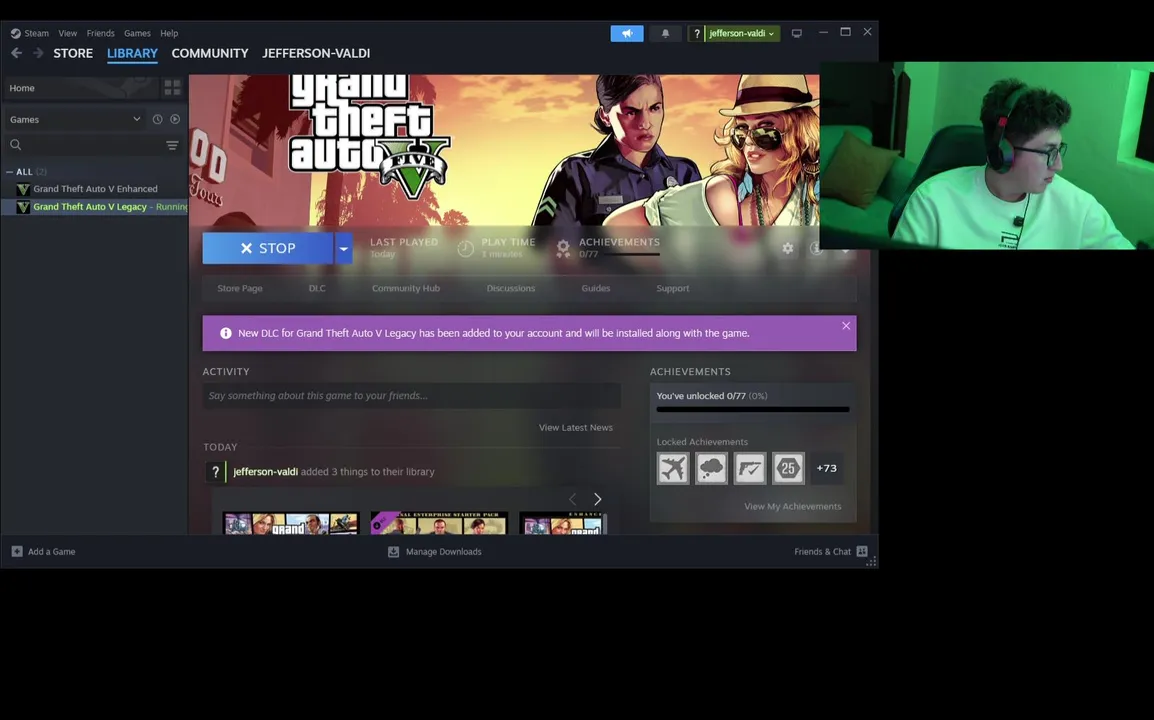Click the airplane locked achievement icon
Viewport: 1154px width, 720px height.
(x=673, y=468)
